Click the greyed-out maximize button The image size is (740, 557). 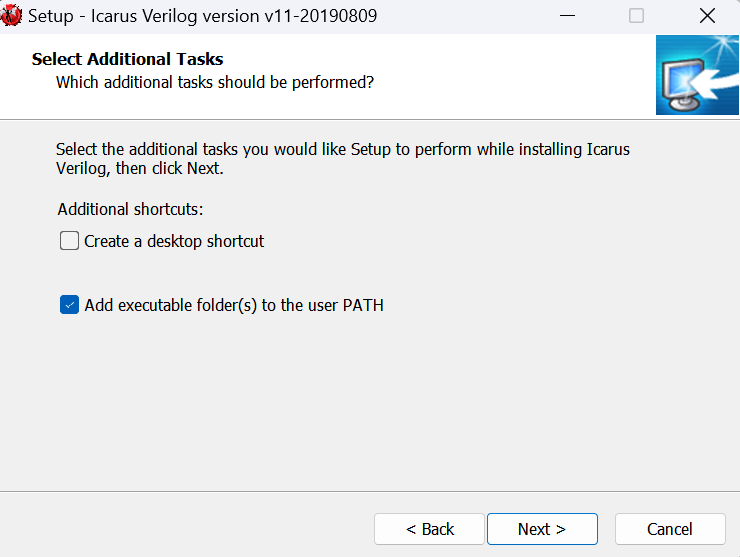[636, 16]
